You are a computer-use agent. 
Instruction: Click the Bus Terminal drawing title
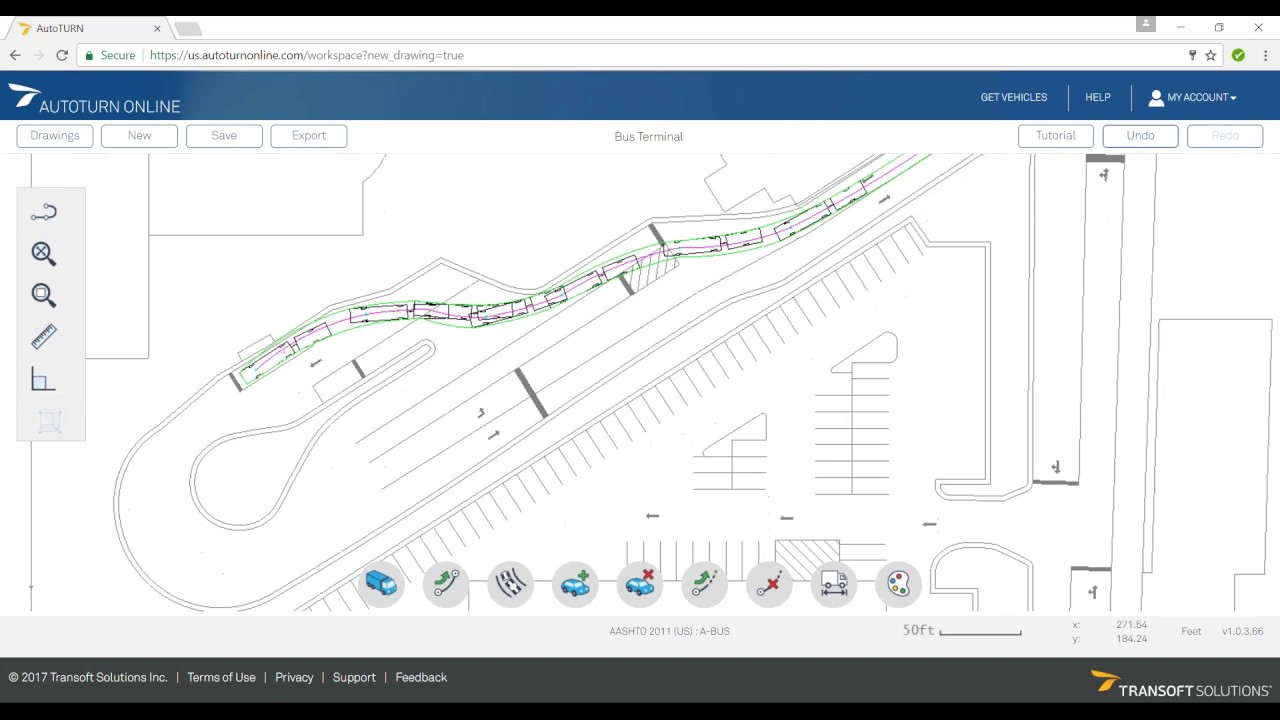649,136
